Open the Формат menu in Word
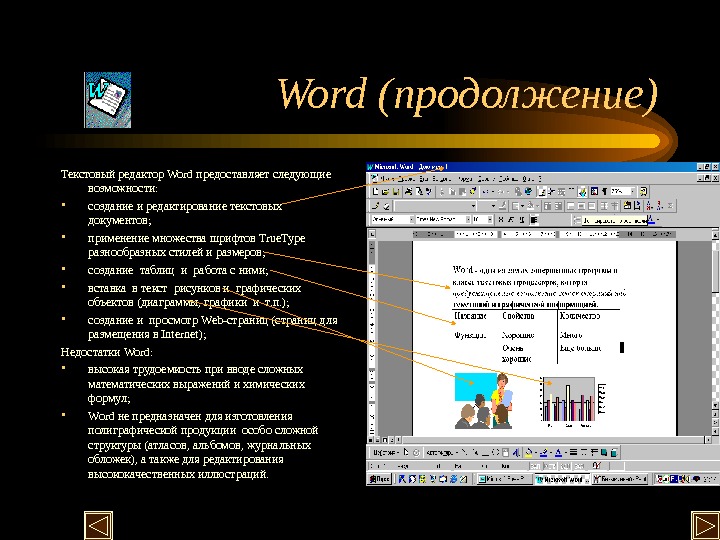Viewport: 720px width, 540px height. 465,179
